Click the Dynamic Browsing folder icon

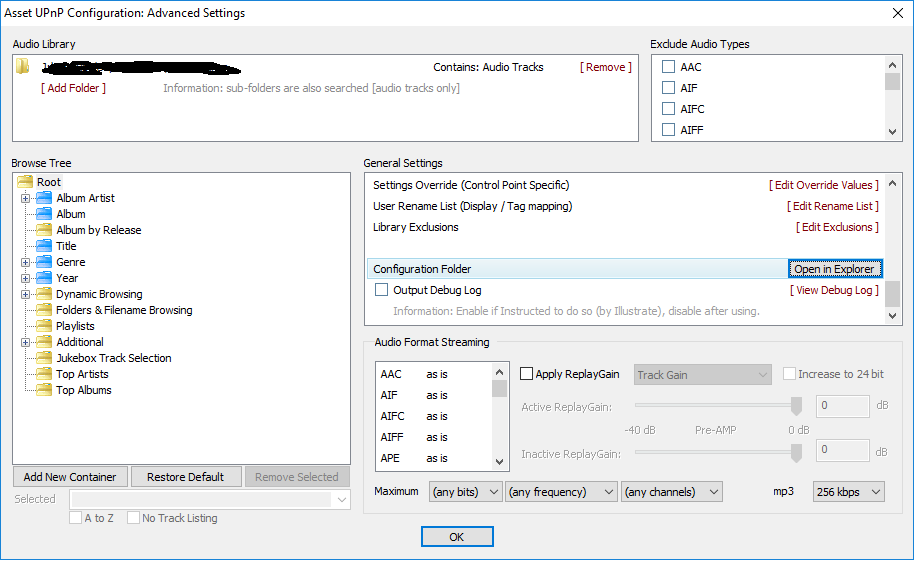tap(44, 294)
